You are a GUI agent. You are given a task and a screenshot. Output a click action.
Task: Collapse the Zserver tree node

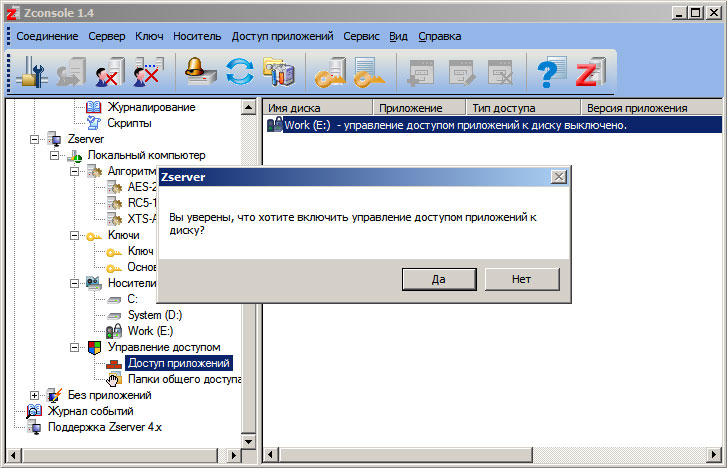coord(34,139)
